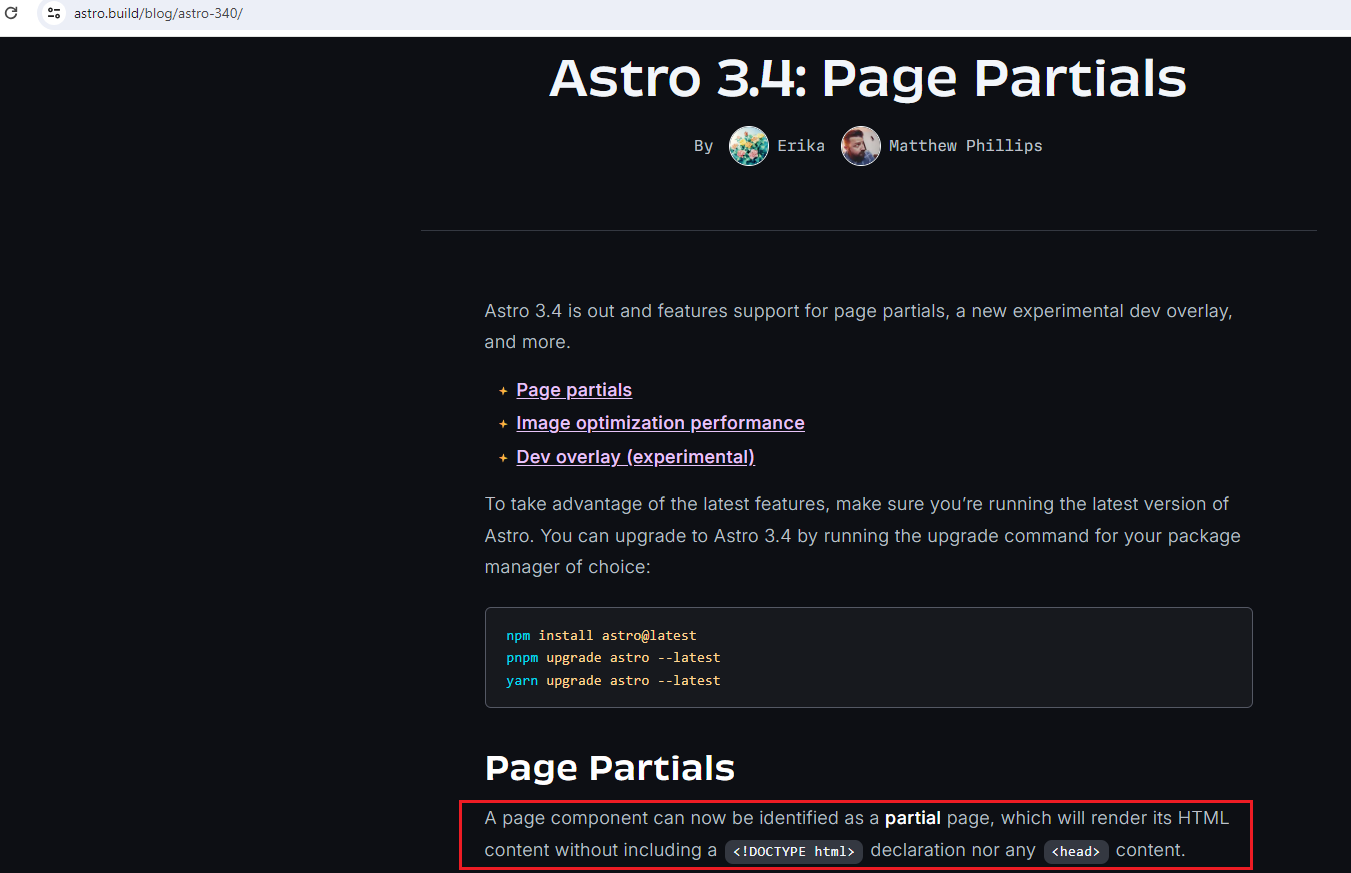
Task: Click the pnpm upgrade astro --latest line
Action: point(613,658)
